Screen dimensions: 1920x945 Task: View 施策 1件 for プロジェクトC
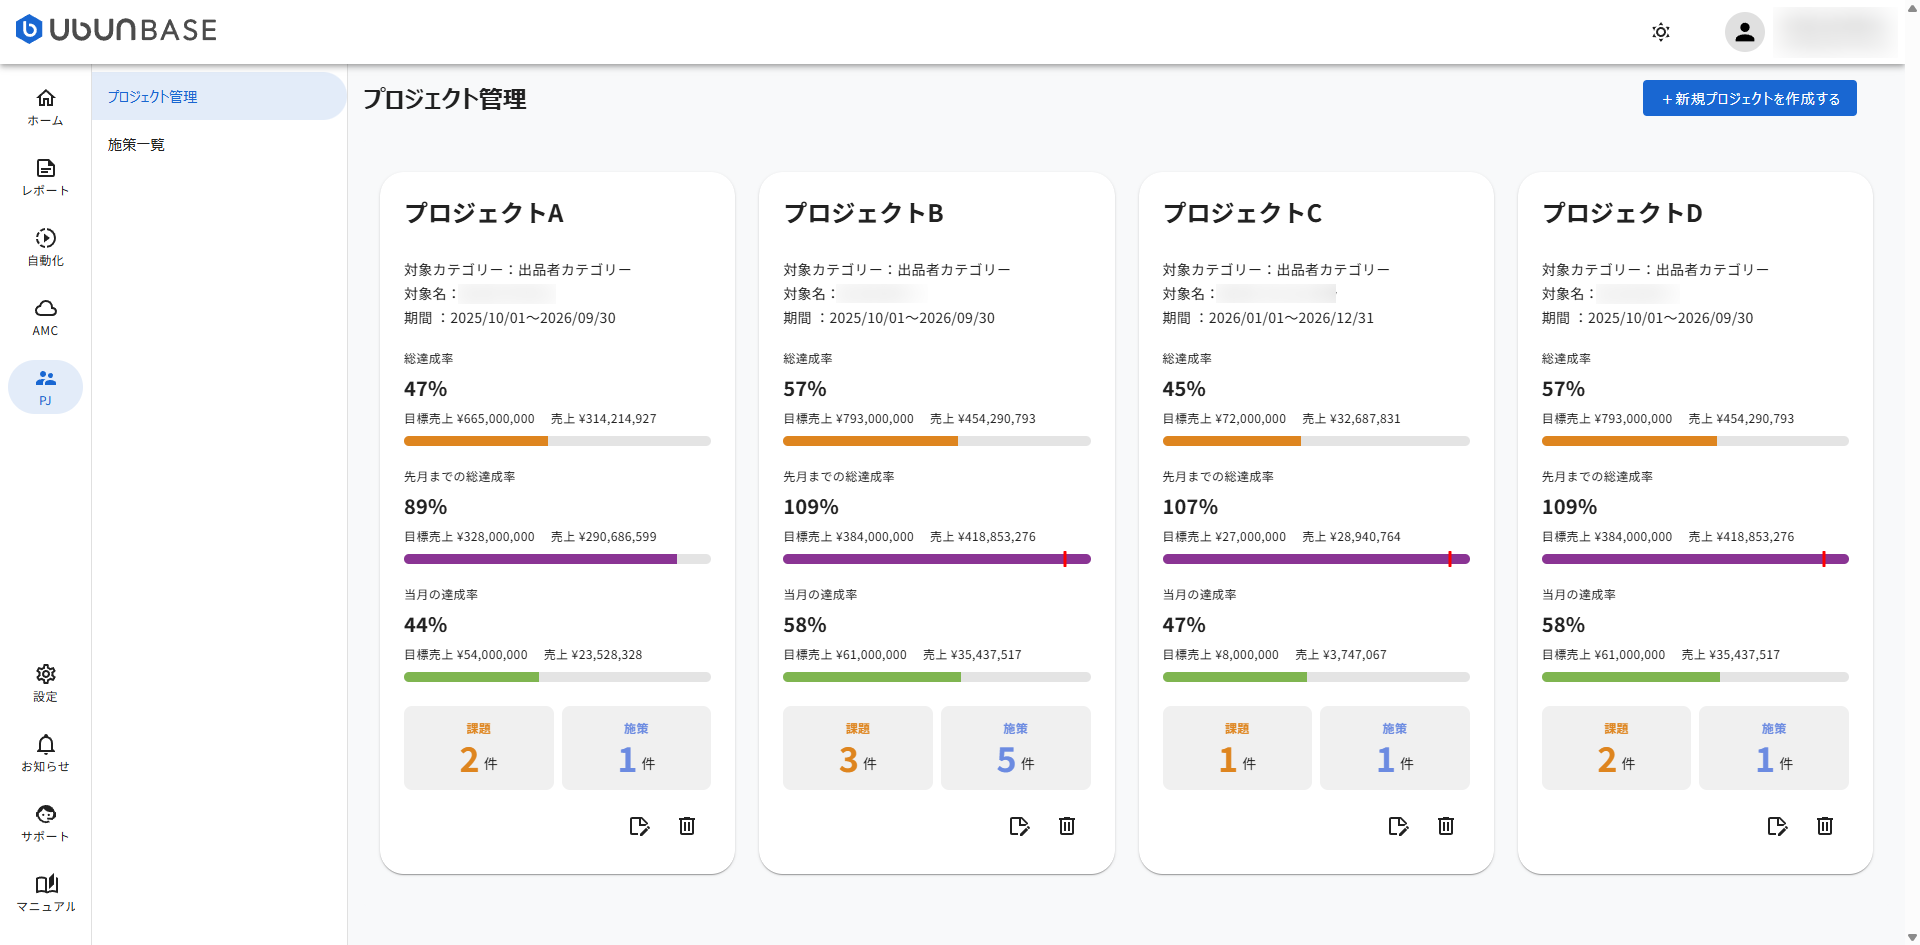tap(1394, 747)
